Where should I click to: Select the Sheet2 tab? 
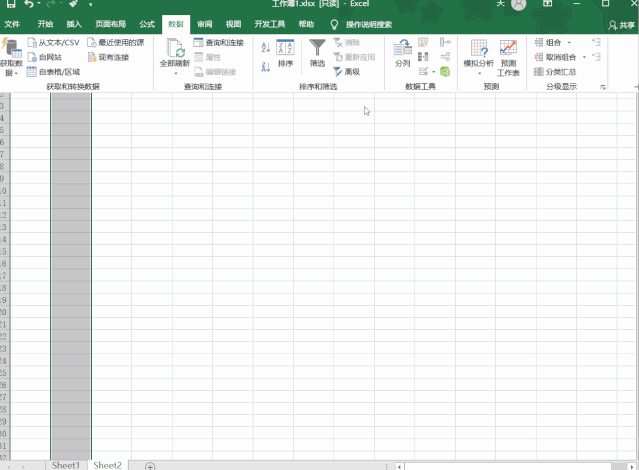(x=108, y=465)
